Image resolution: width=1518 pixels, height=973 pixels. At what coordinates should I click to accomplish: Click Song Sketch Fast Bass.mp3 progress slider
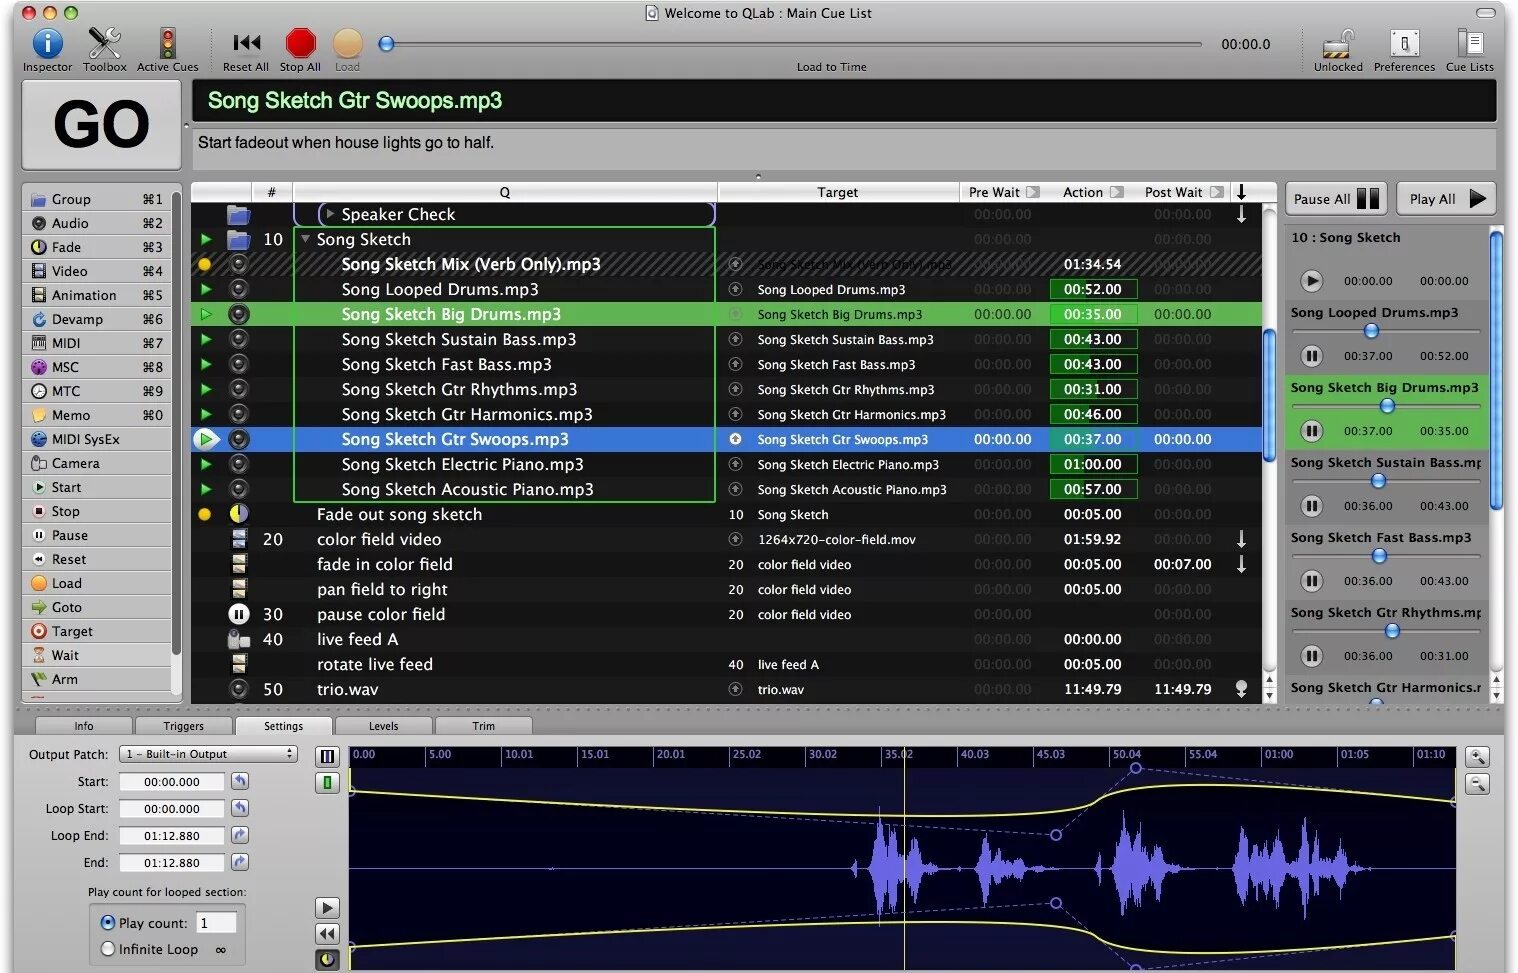pos(1380,556)
